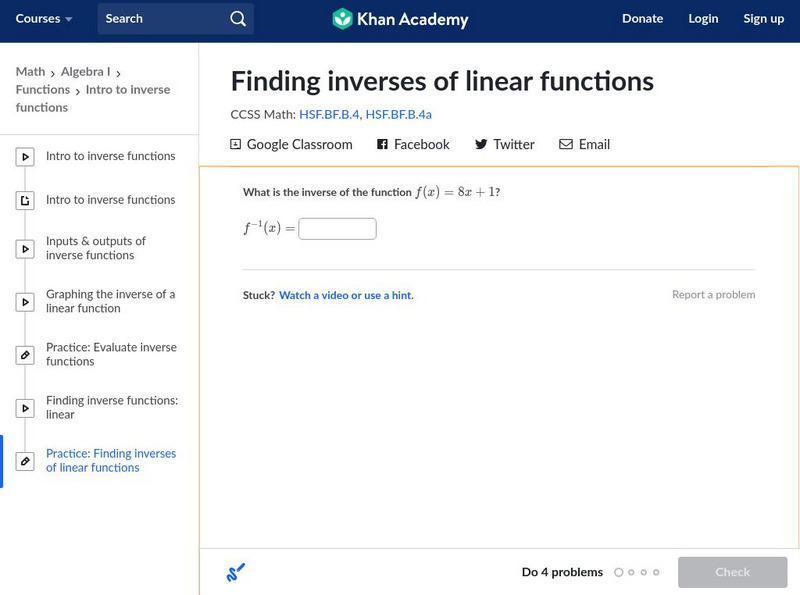The height and width of the screenshot is (595, 800).
Task: Click the Search field in header
Action: [165, 19]
